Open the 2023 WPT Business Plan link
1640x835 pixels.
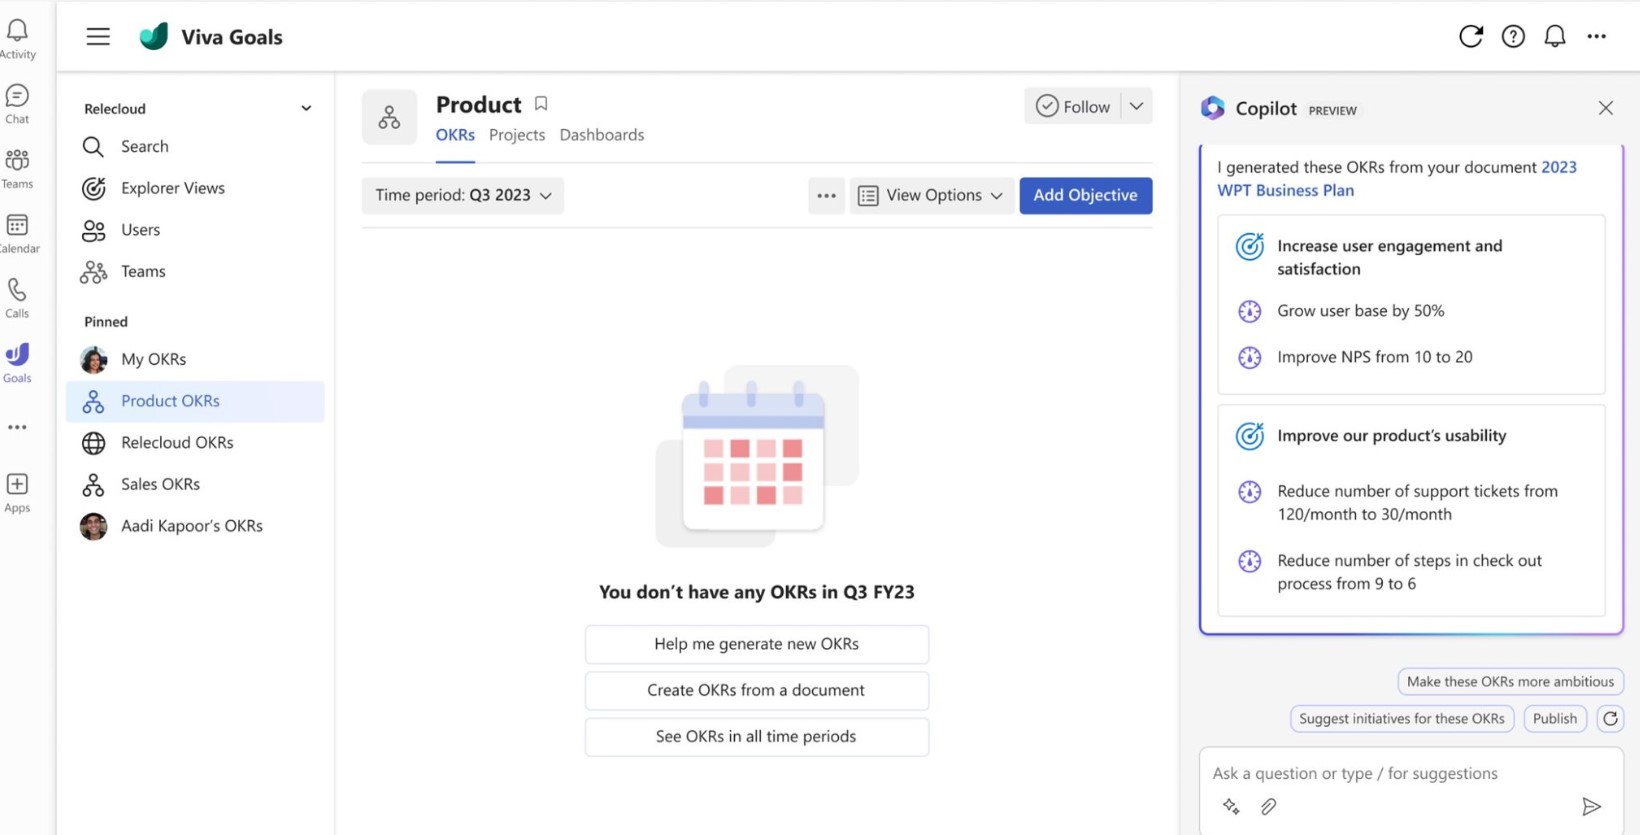point(1397,178)
